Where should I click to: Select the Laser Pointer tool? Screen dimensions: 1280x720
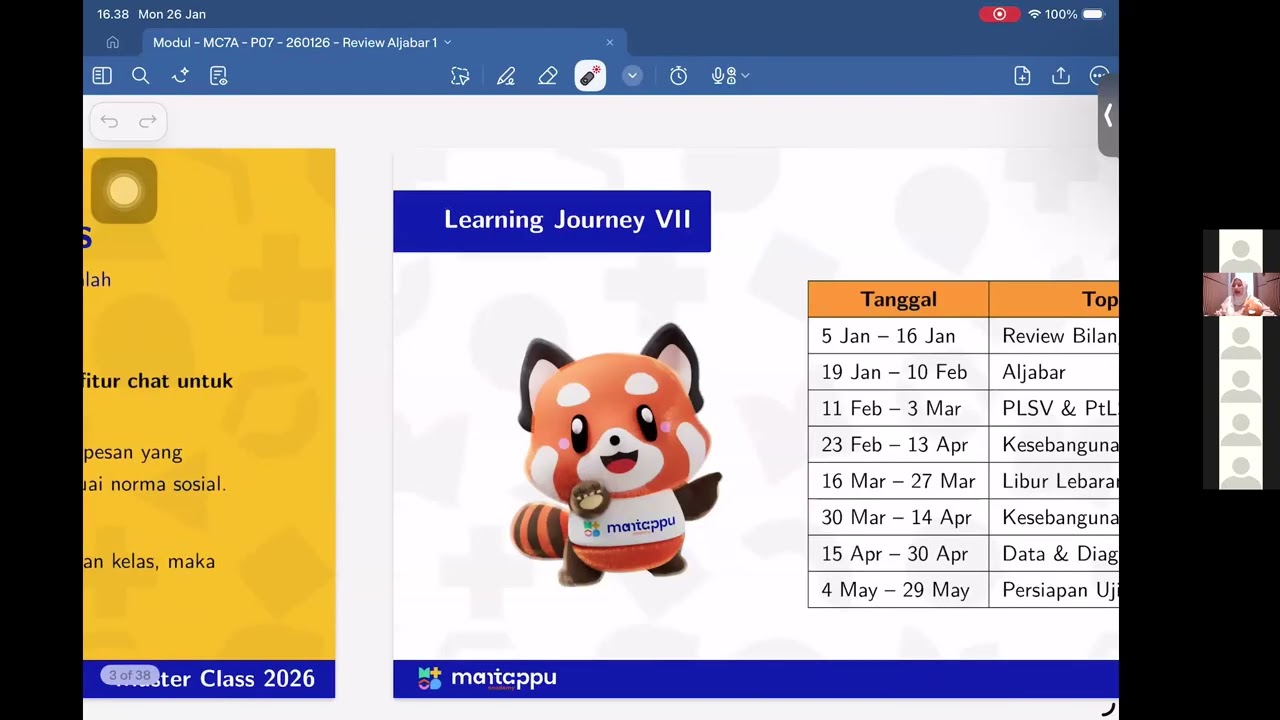[x=590, y=76]
